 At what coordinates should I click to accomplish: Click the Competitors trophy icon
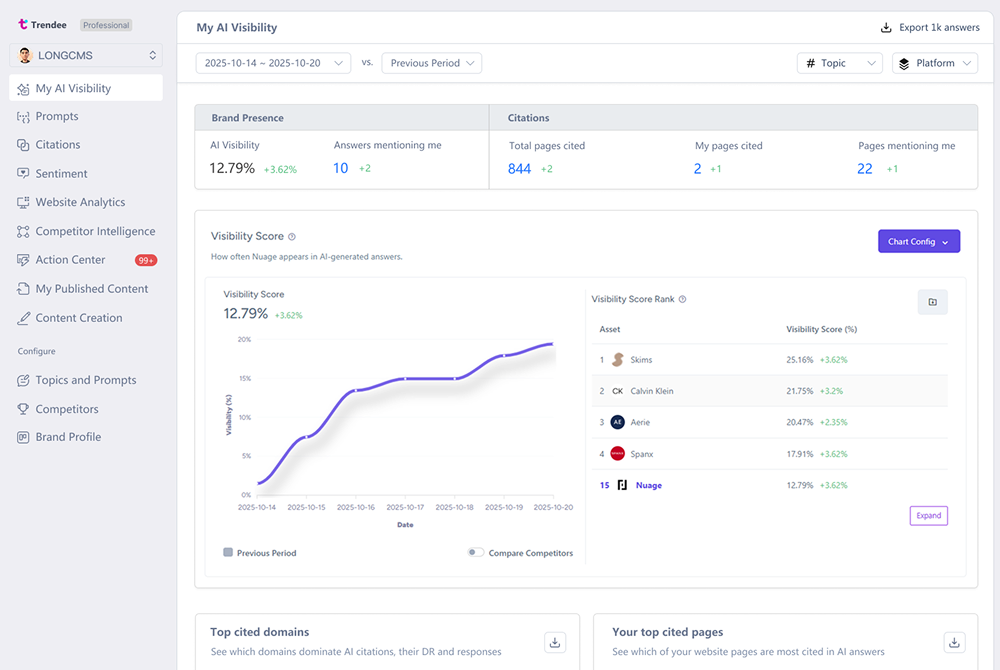(x=23, y=409)
